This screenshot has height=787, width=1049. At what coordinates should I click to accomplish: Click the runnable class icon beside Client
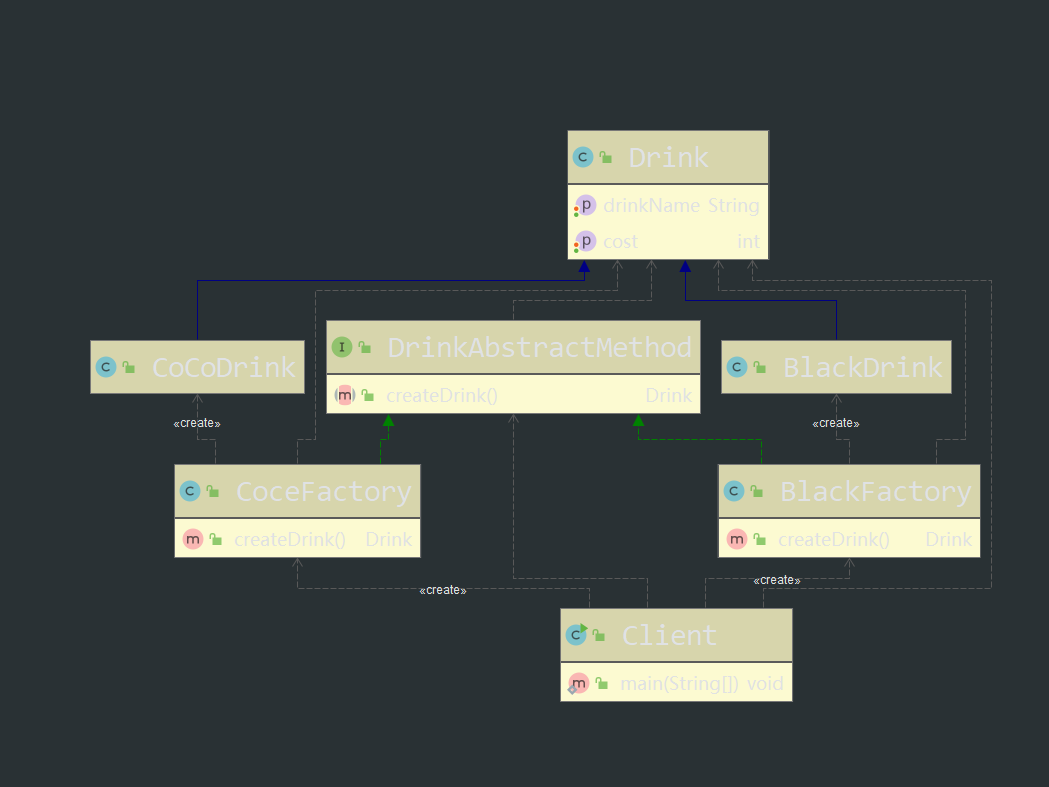coord(577,635)
